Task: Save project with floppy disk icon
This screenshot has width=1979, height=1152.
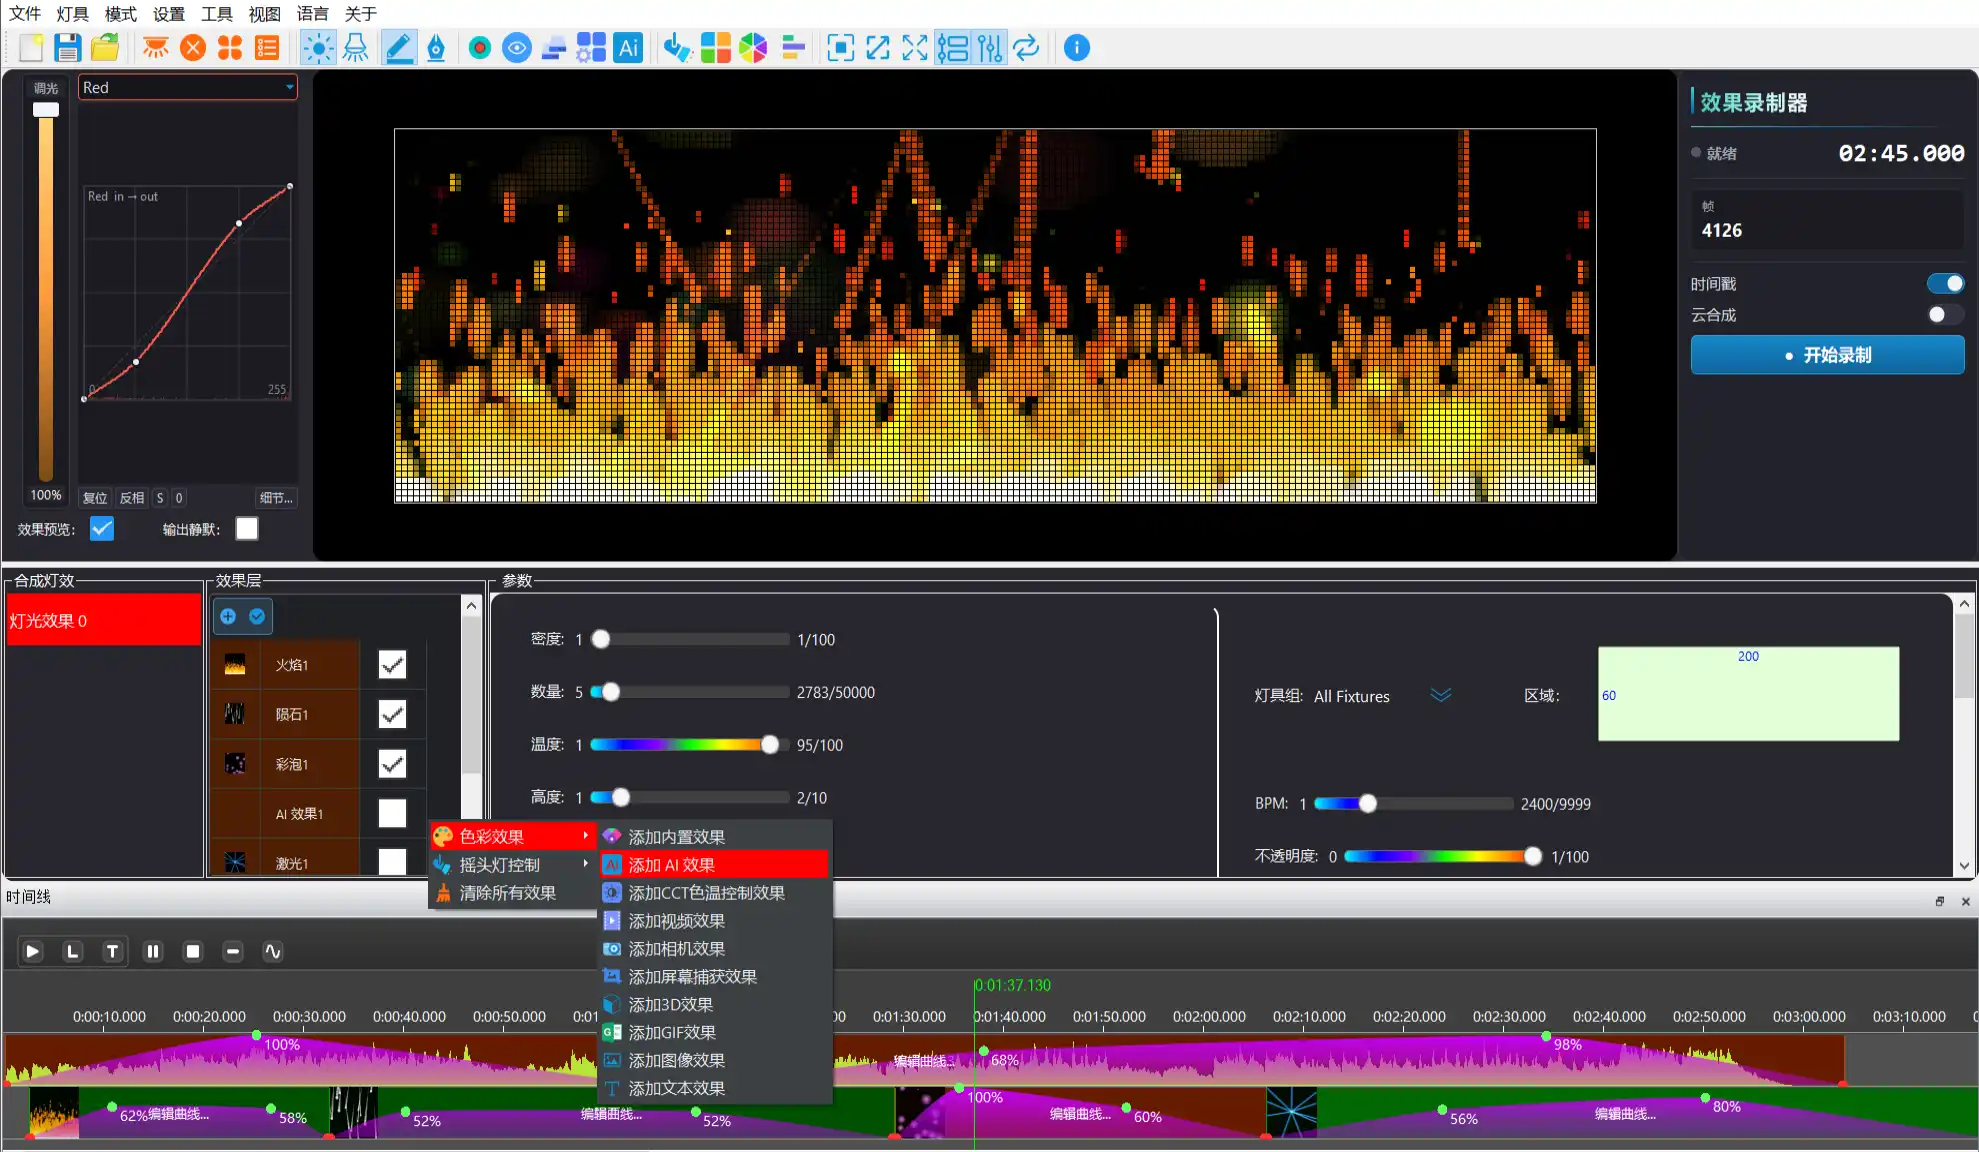Action: [x=68, y=47]
